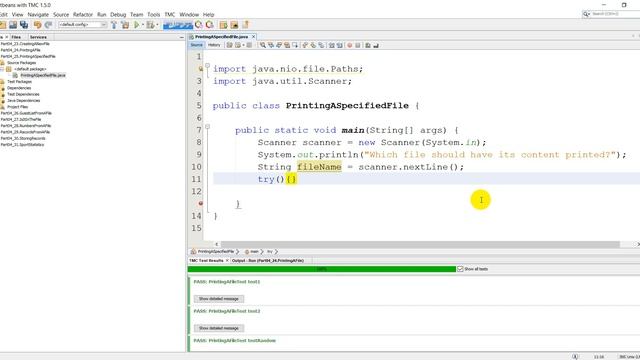
Task: Open the Debug Project dropdown arrow
Action: click(157, 25)
